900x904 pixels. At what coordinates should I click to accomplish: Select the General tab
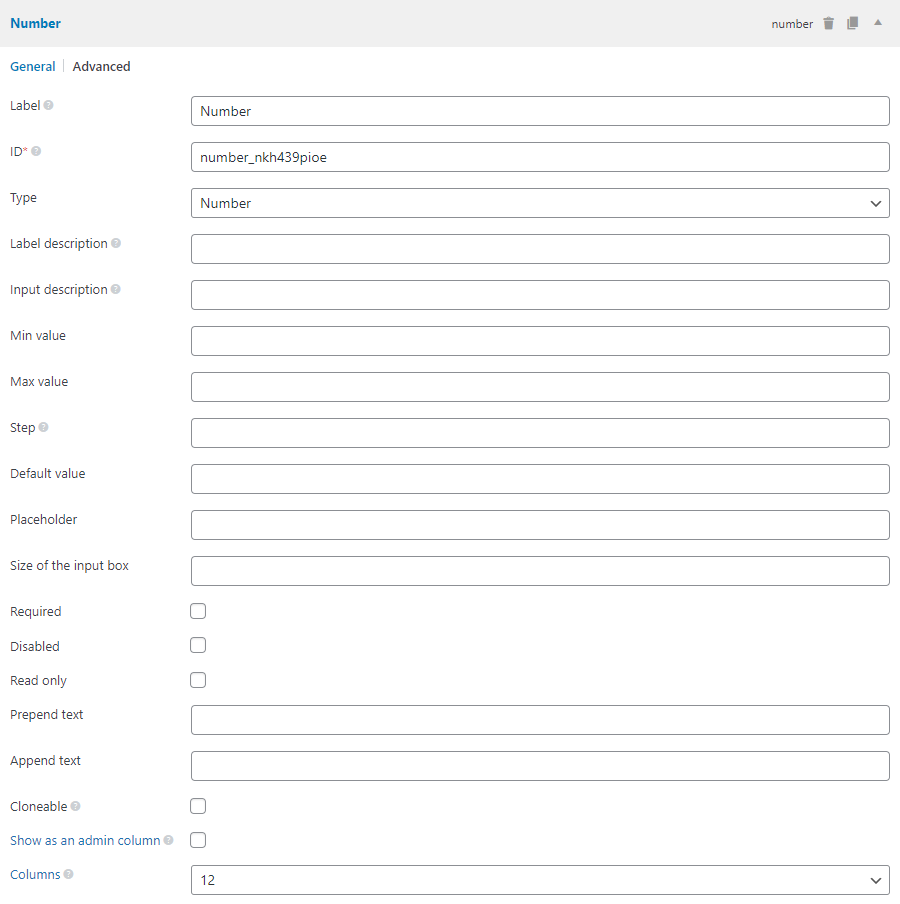(x=33, y=66)
